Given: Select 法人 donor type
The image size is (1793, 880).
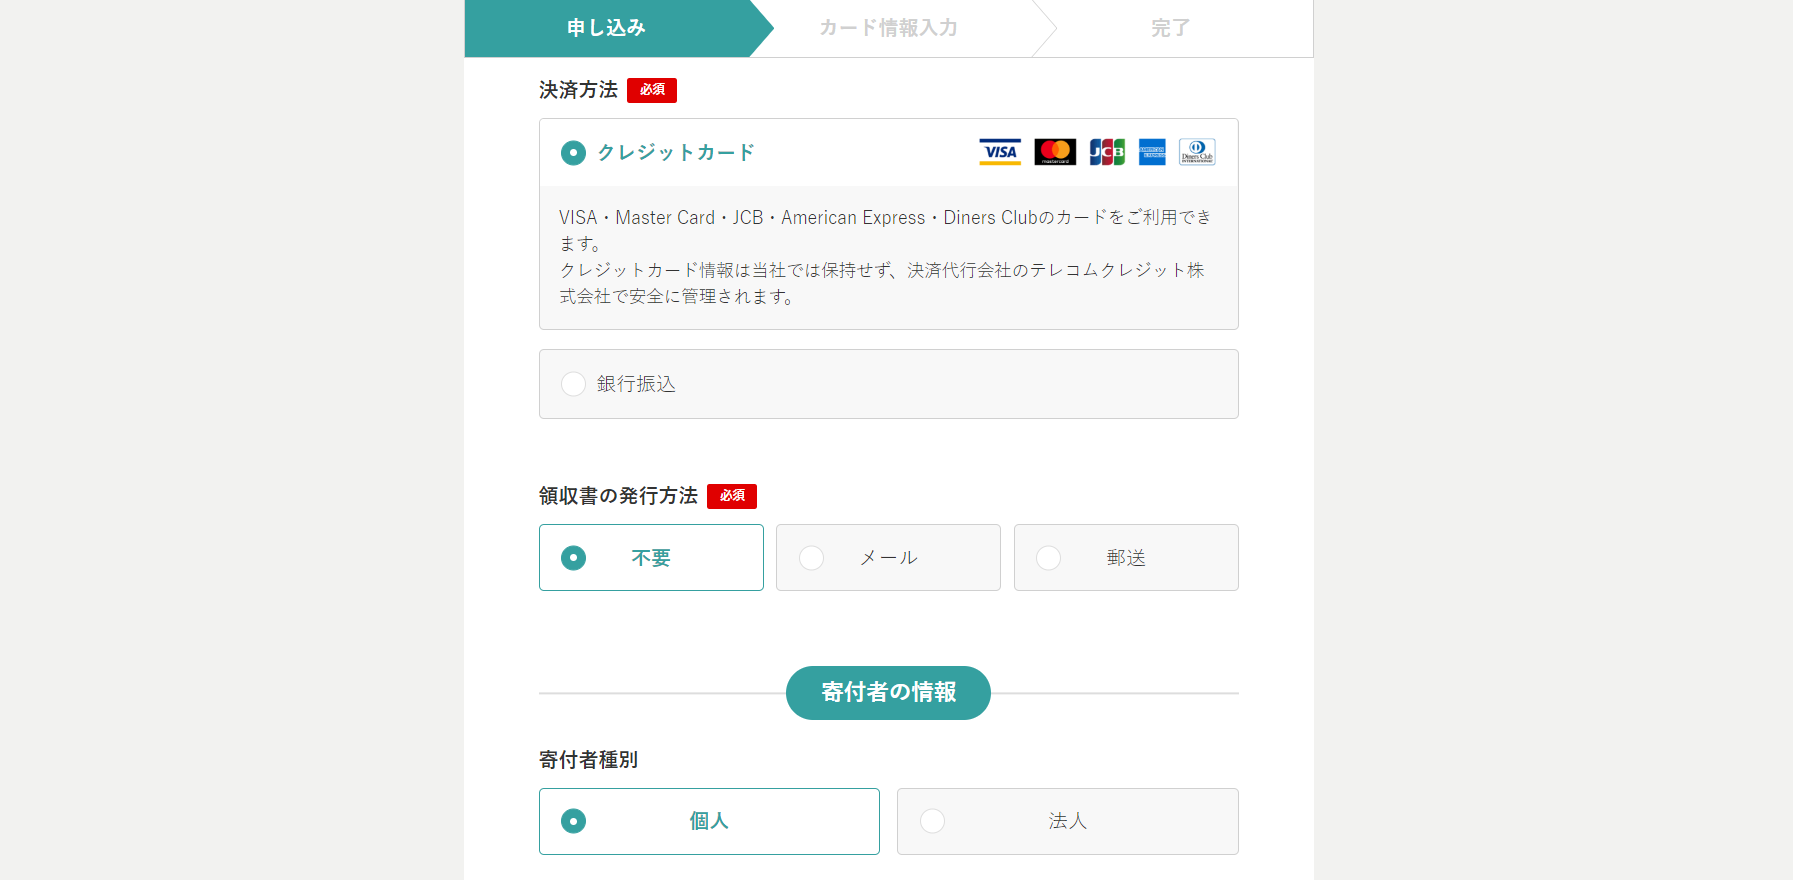Looking at the screenshot, I should click(x=1067, y=821).
